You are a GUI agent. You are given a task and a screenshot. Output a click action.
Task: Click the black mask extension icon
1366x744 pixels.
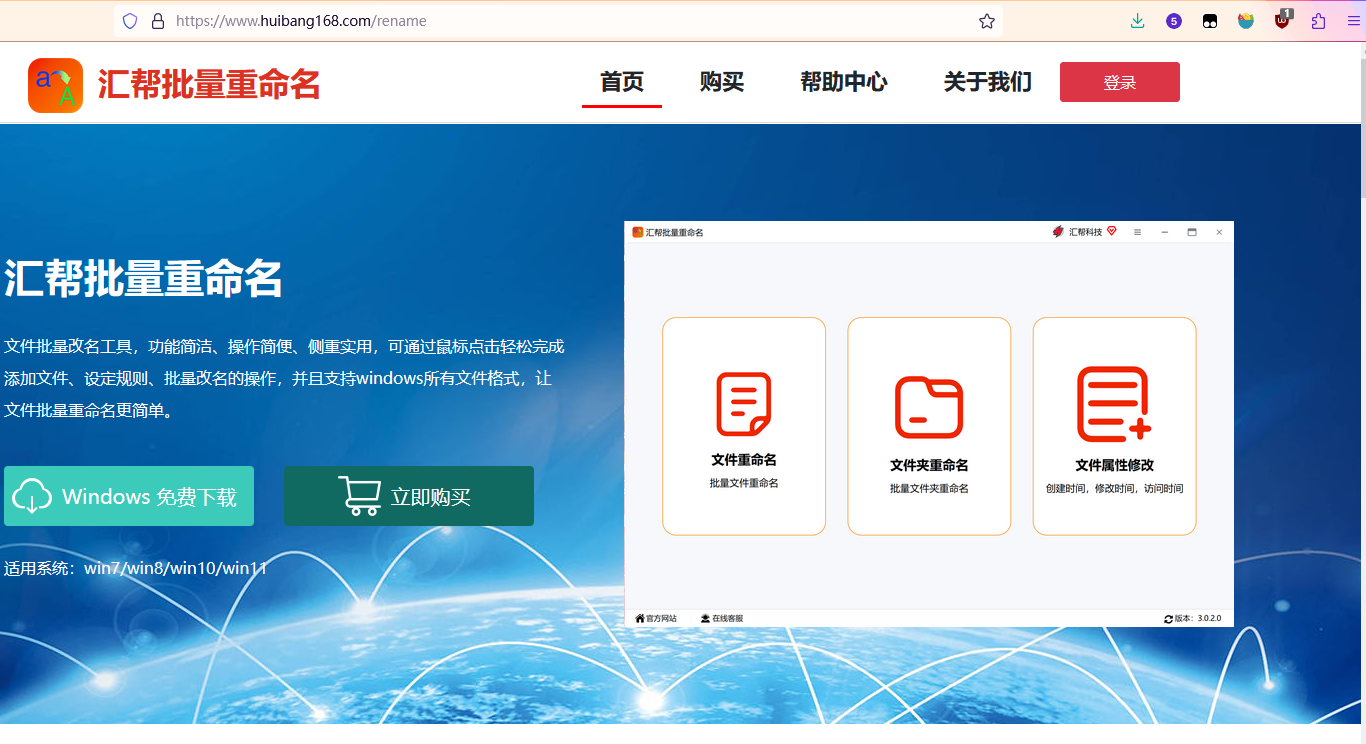click(x=1210, y=21)
